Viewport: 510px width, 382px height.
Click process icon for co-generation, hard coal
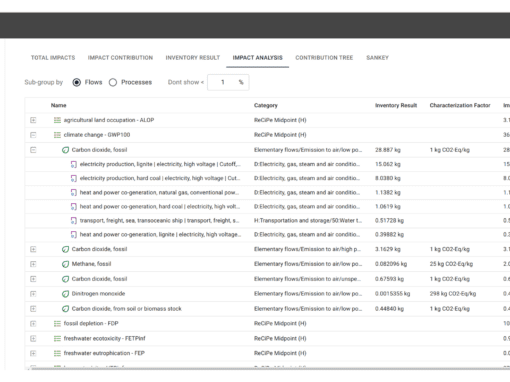(x=74, y=207)
